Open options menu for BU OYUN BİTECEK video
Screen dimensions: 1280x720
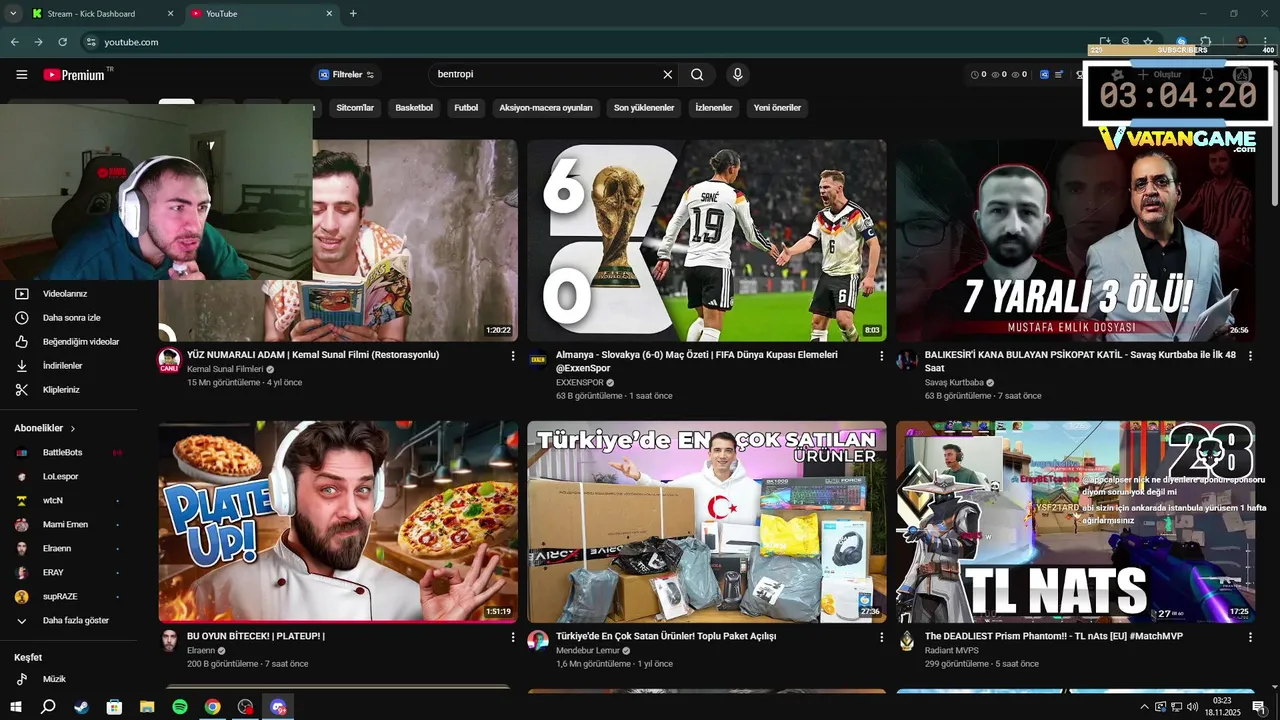[513, 637]
